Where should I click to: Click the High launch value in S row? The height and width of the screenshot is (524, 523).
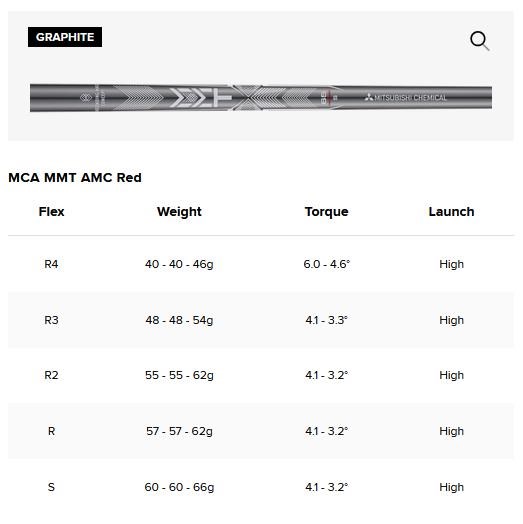(x=451, y=487)
